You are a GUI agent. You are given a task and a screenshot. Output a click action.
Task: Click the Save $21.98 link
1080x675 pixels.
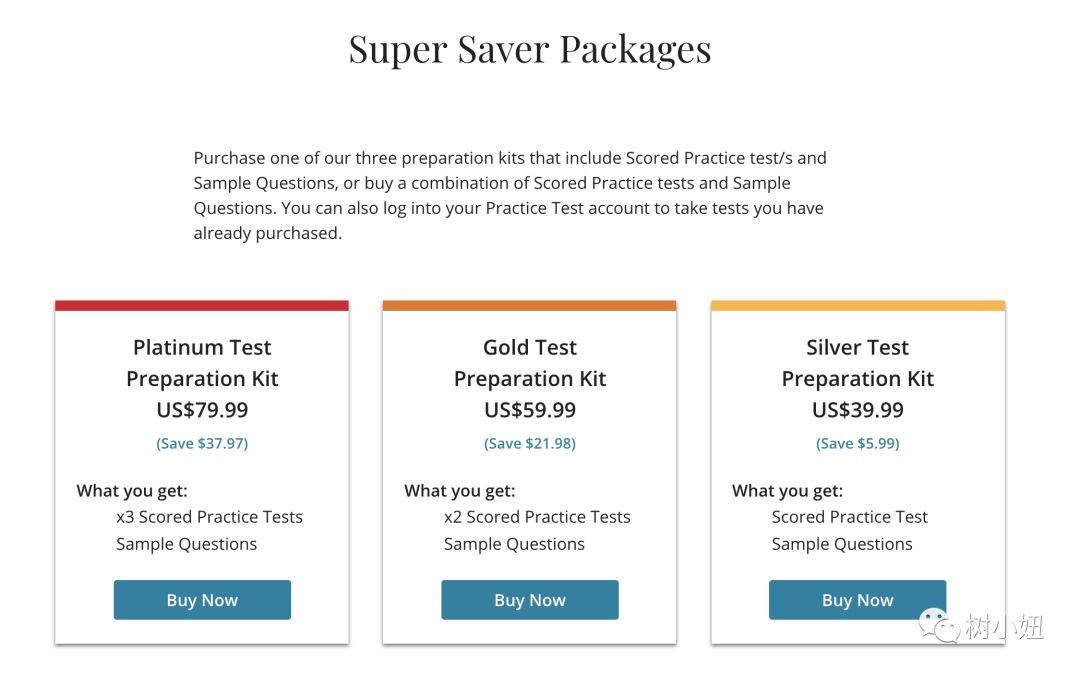[x=530, y=444]
